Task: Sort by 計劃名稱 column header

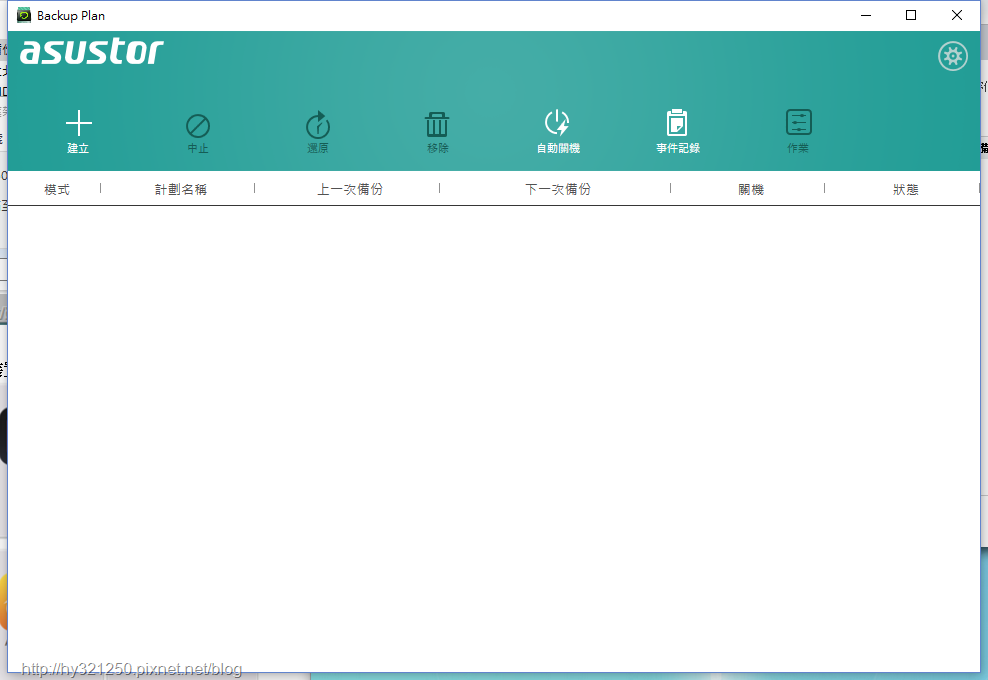Action: (181, 189)
